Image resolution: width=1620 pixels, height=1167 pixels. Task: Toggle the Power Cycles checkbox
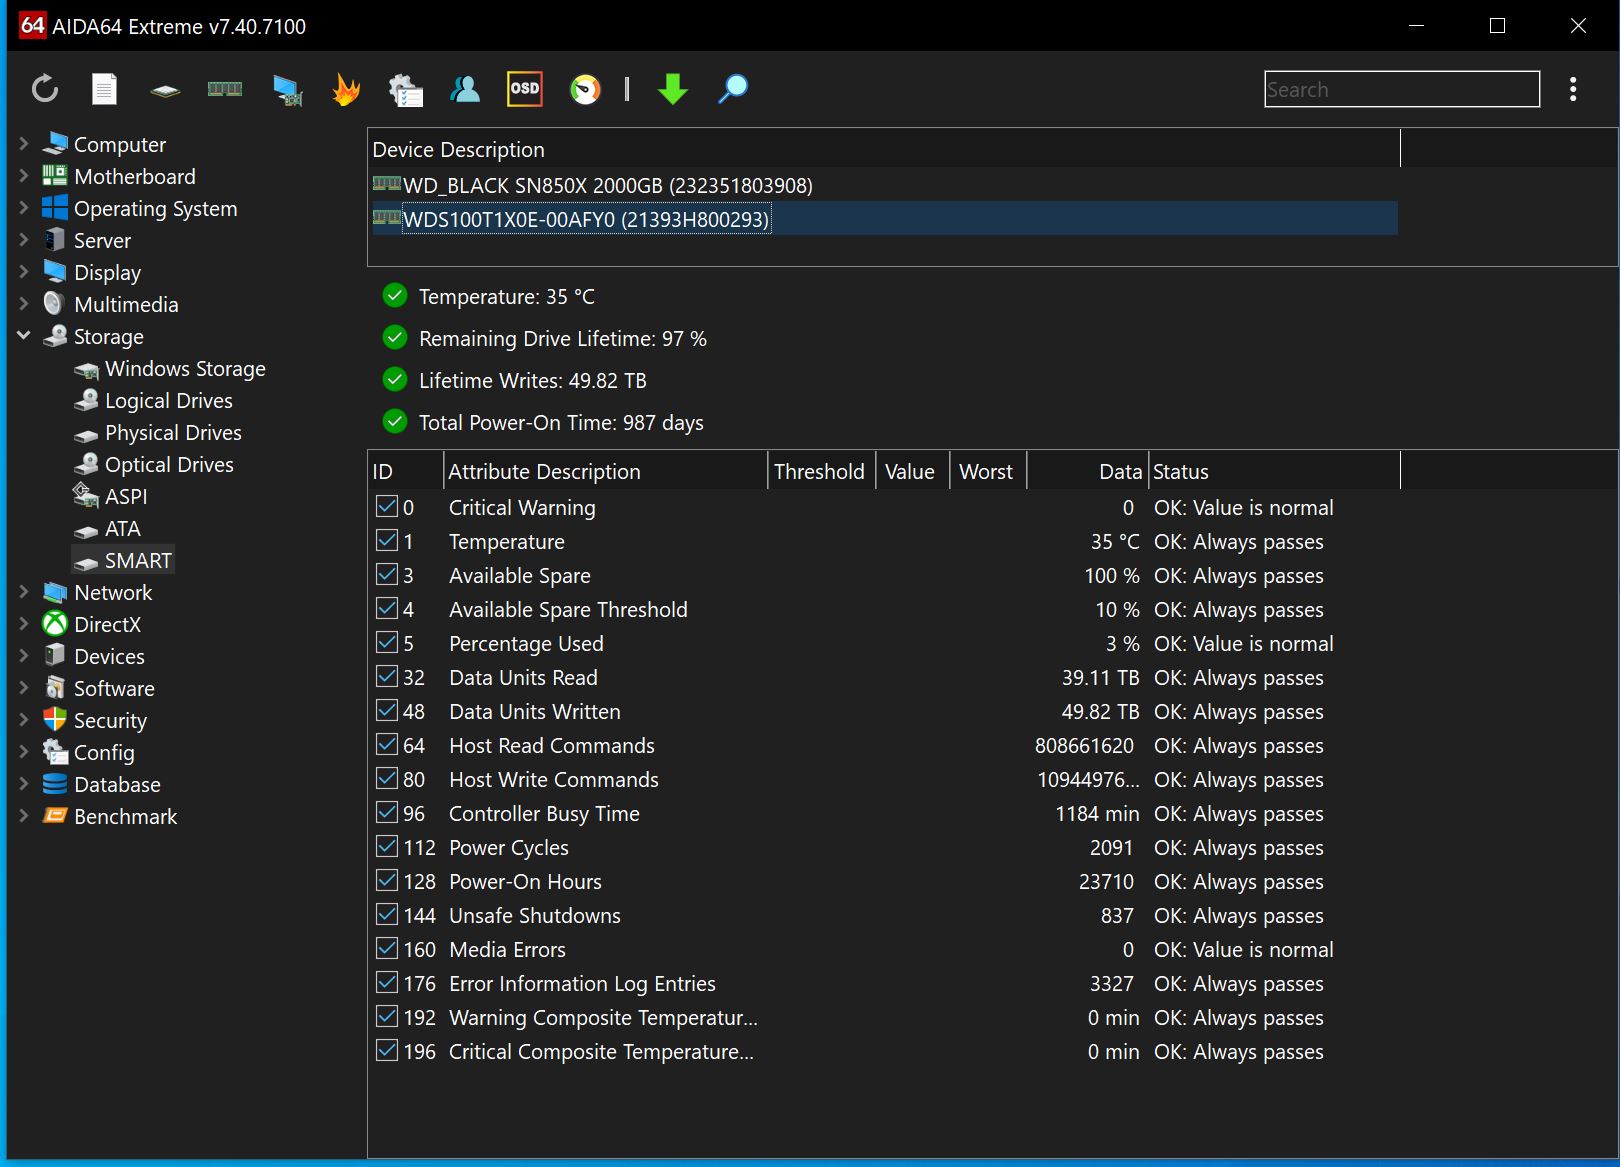tap(387, 846)
